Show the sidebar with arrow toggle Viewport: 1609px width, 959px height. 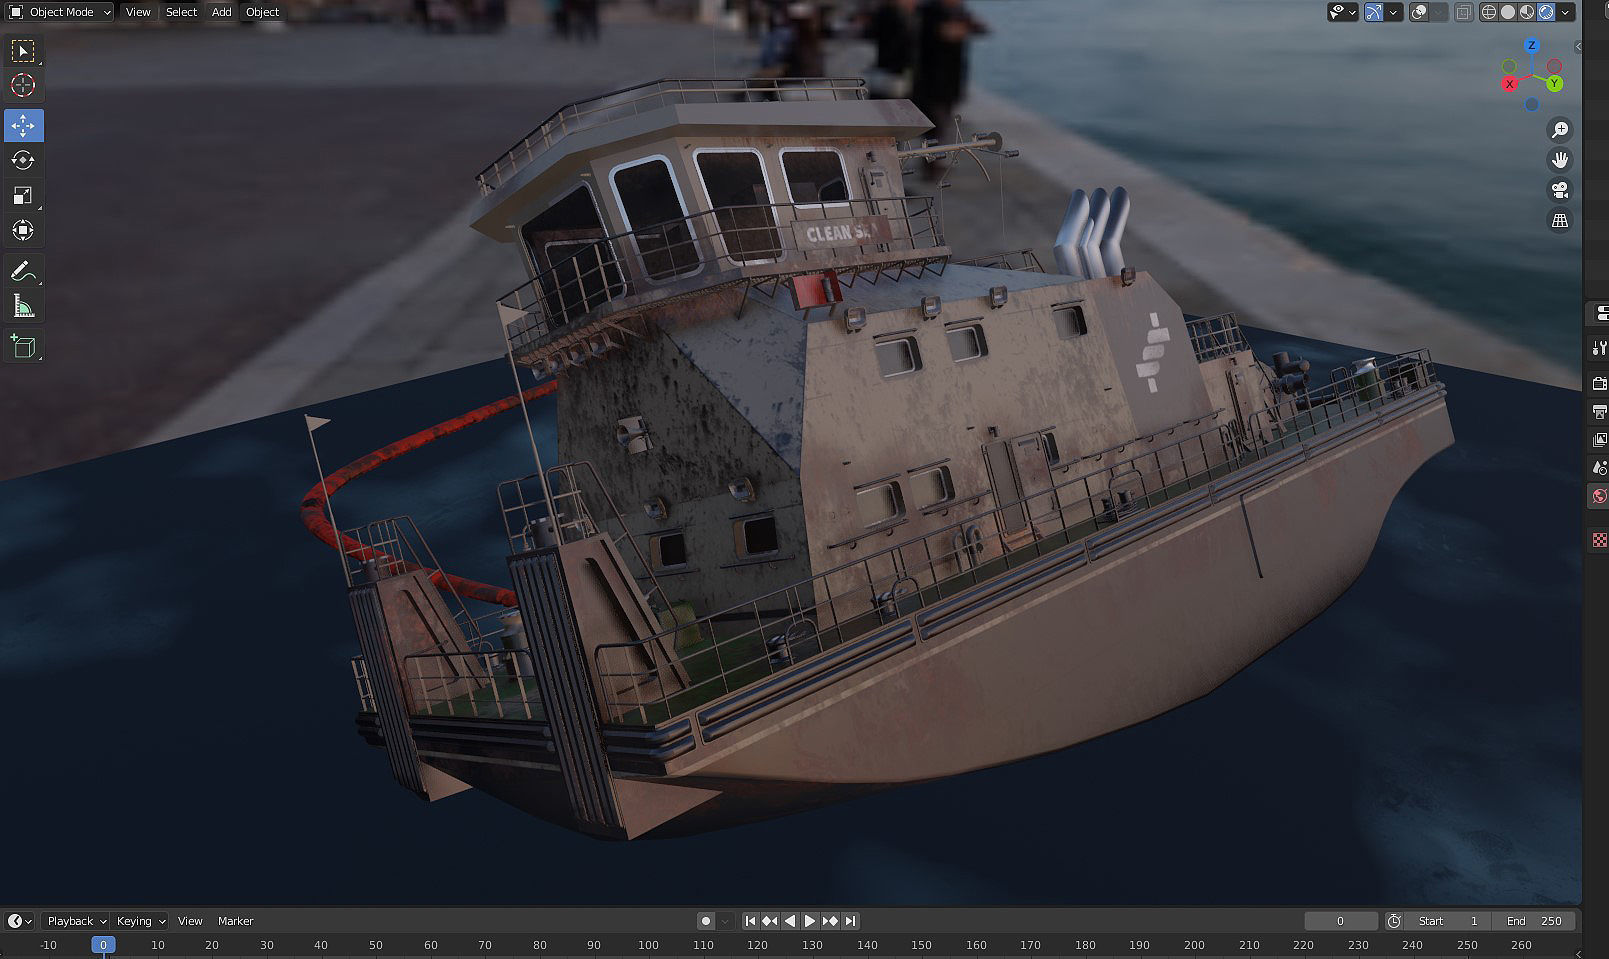click(1578, 46)
